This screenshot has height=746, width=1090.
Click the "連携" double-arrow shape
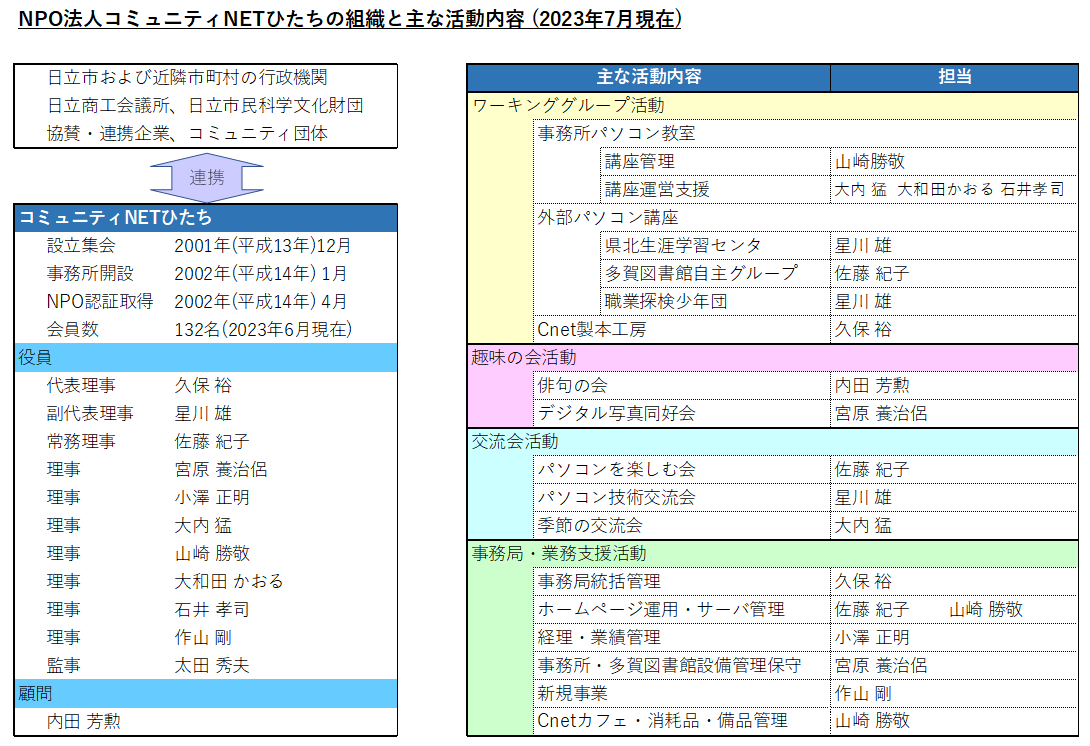(207, 177)
